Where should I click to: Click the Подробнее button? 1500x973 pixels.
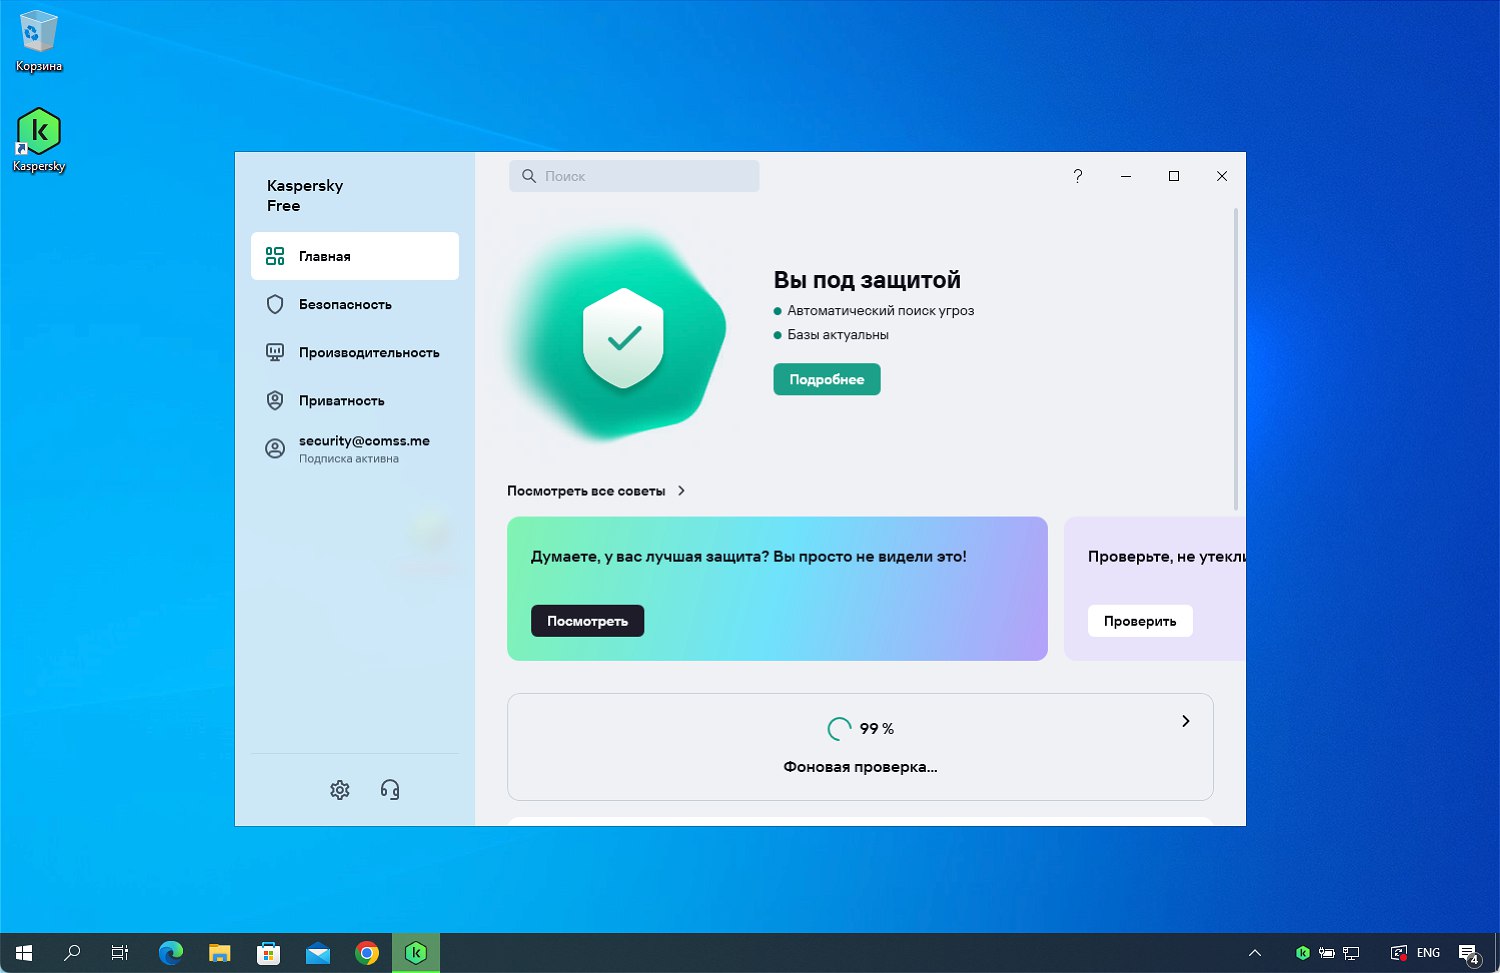(827, 379)
